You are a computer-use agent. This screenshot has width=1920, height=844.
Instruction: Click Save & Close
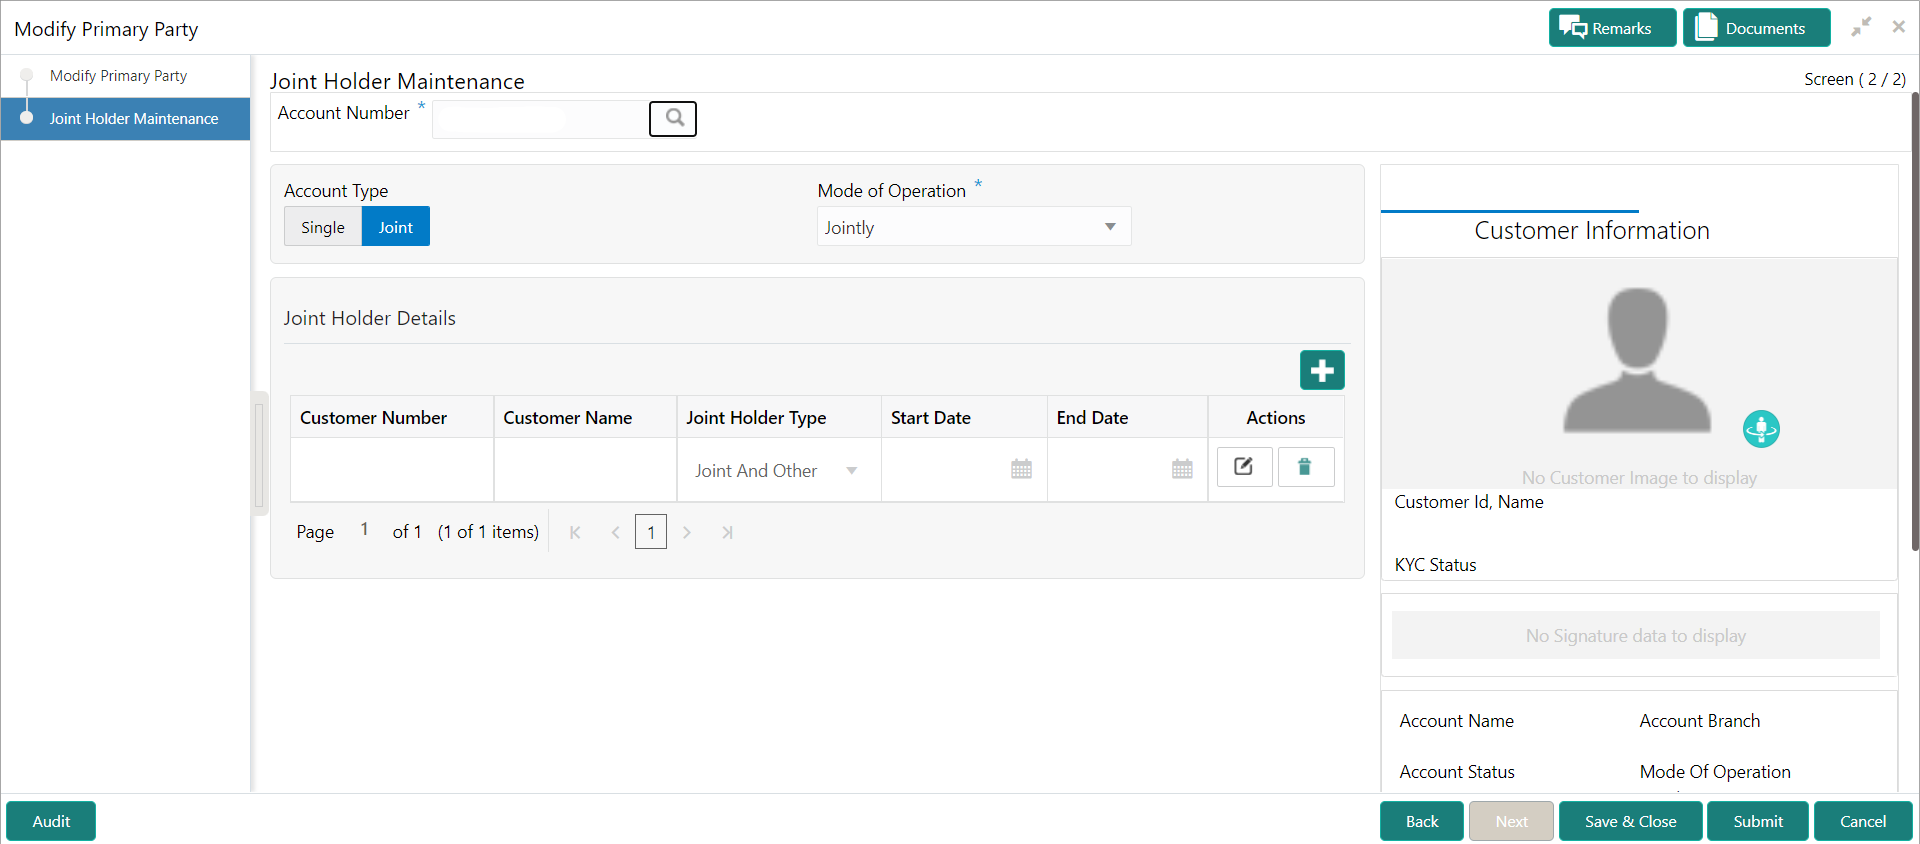(1631, 821)
